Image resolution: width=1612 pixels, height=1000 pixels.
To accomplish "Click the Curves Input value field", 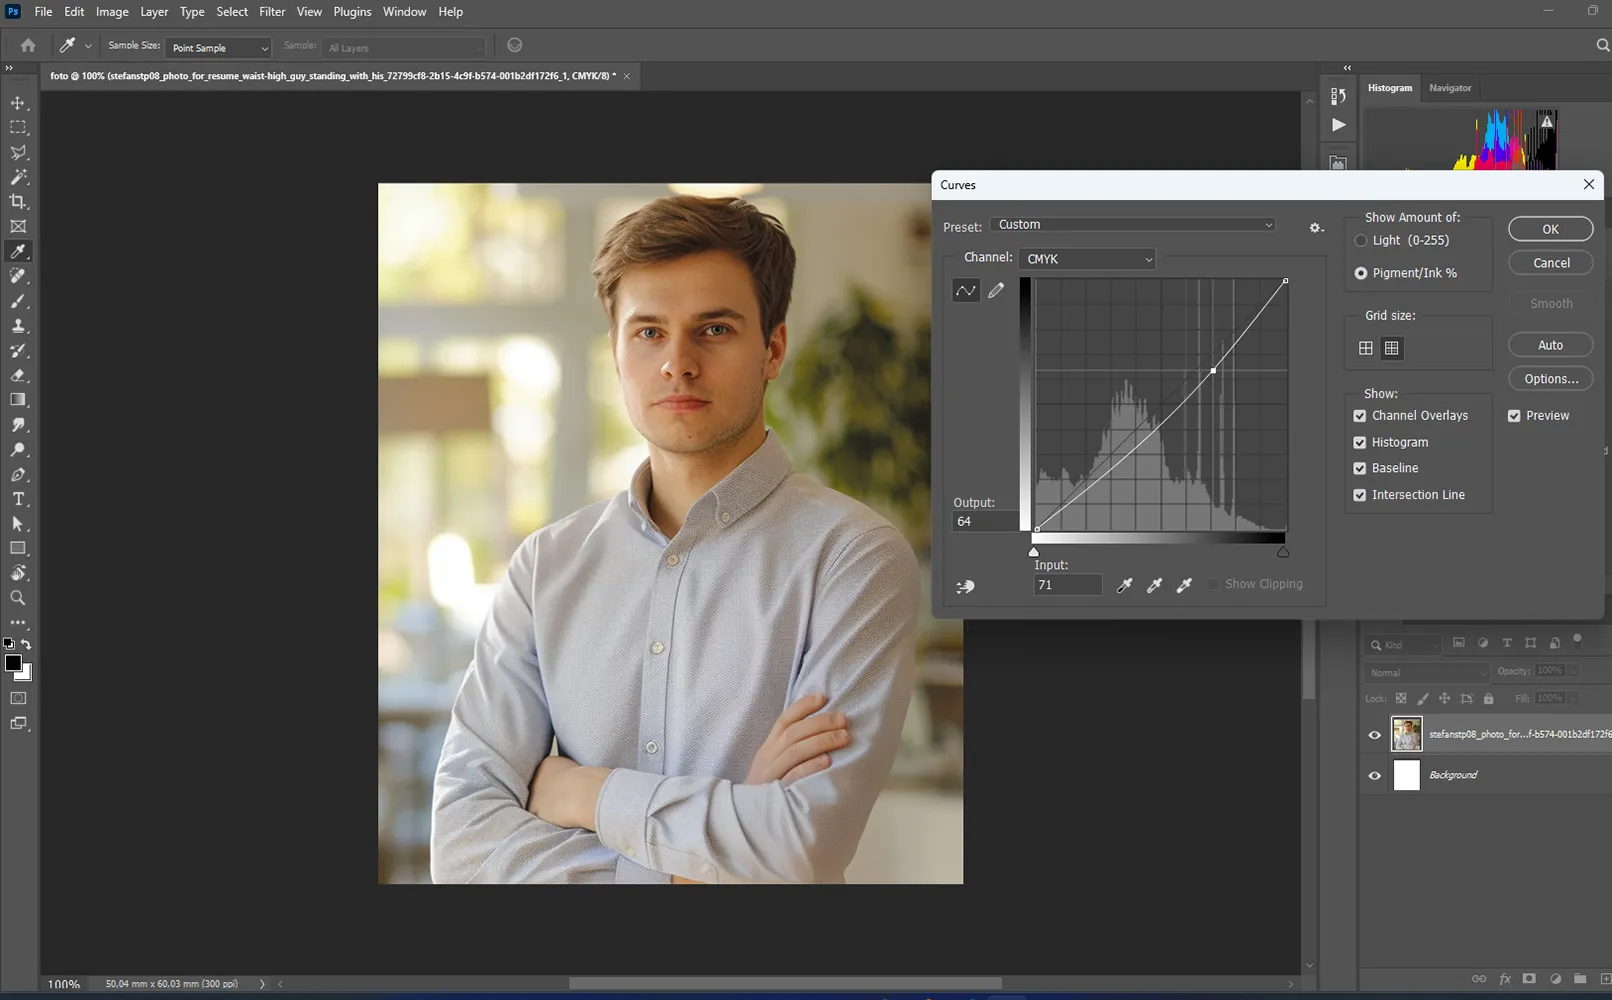I will (x=1067, y=585).
